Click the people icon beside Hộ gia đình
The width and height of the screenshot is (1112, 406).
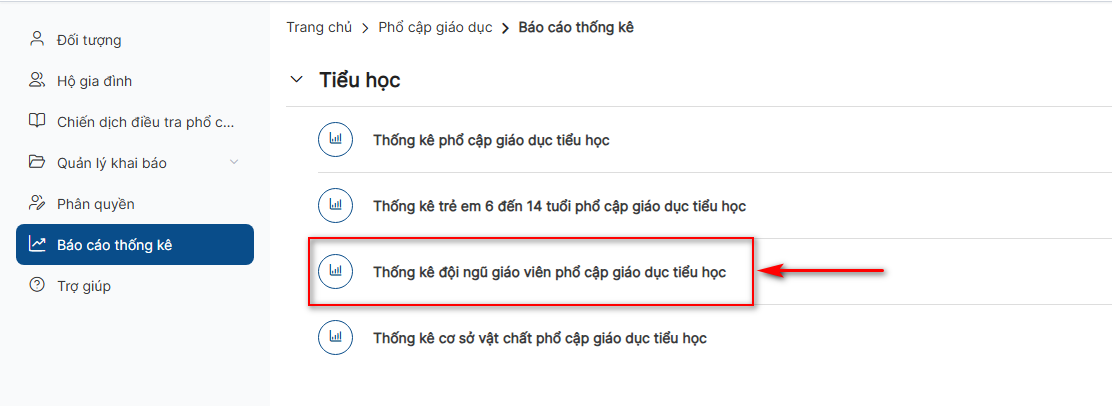pyautogui.click(x=37, y=80)
